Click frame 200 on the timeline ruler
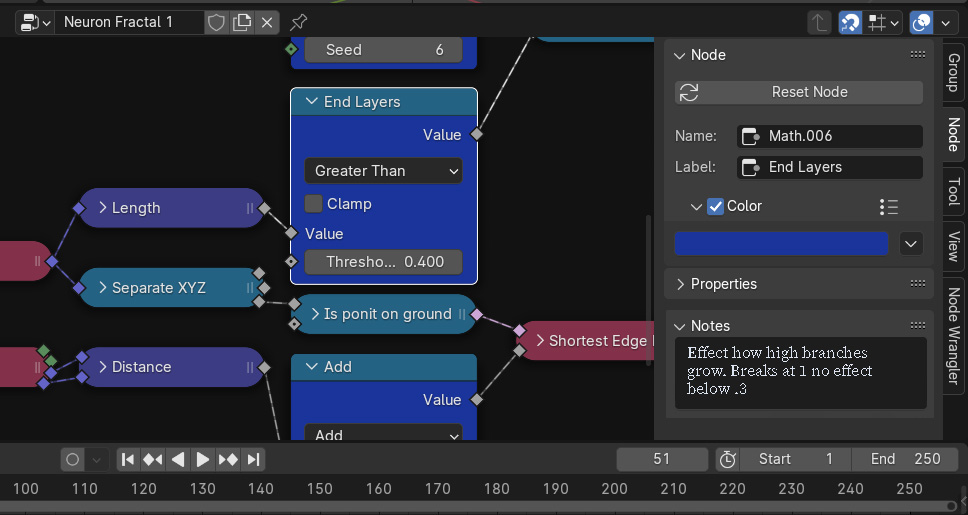The image size is (968, 515). [614, 489]
